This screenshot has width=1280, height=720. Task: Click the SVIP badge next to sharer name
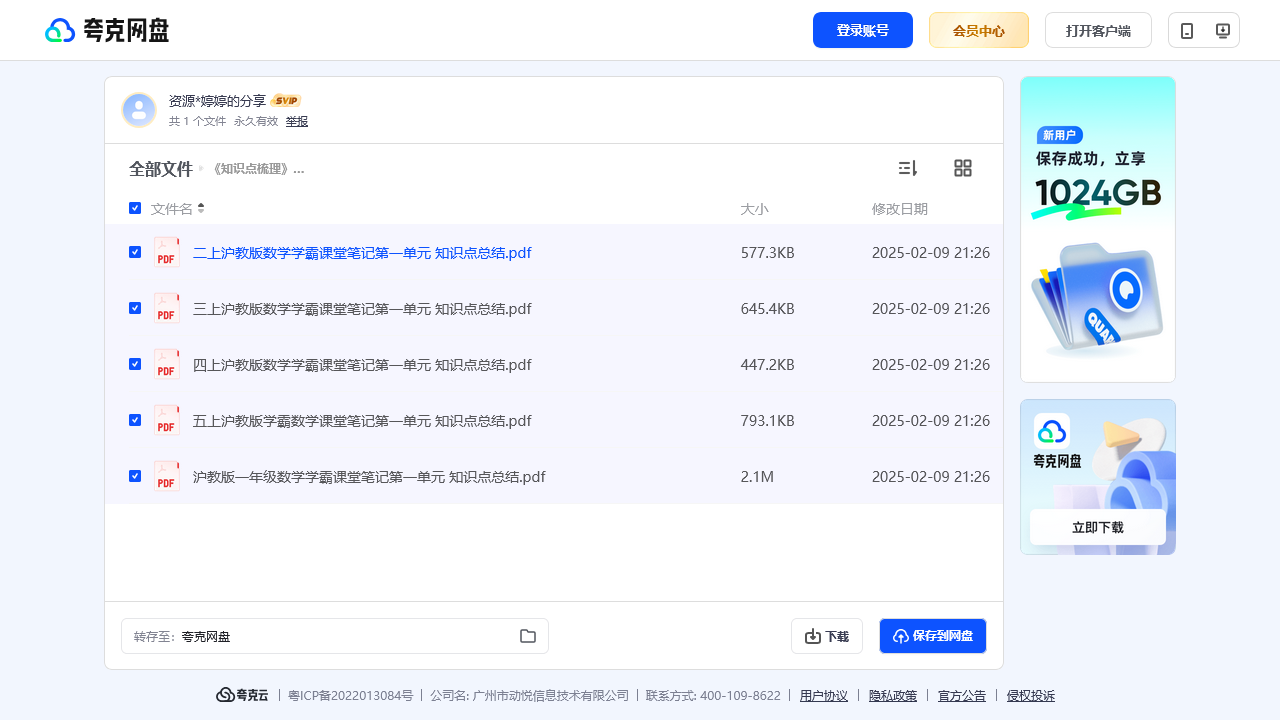[286, 101]
